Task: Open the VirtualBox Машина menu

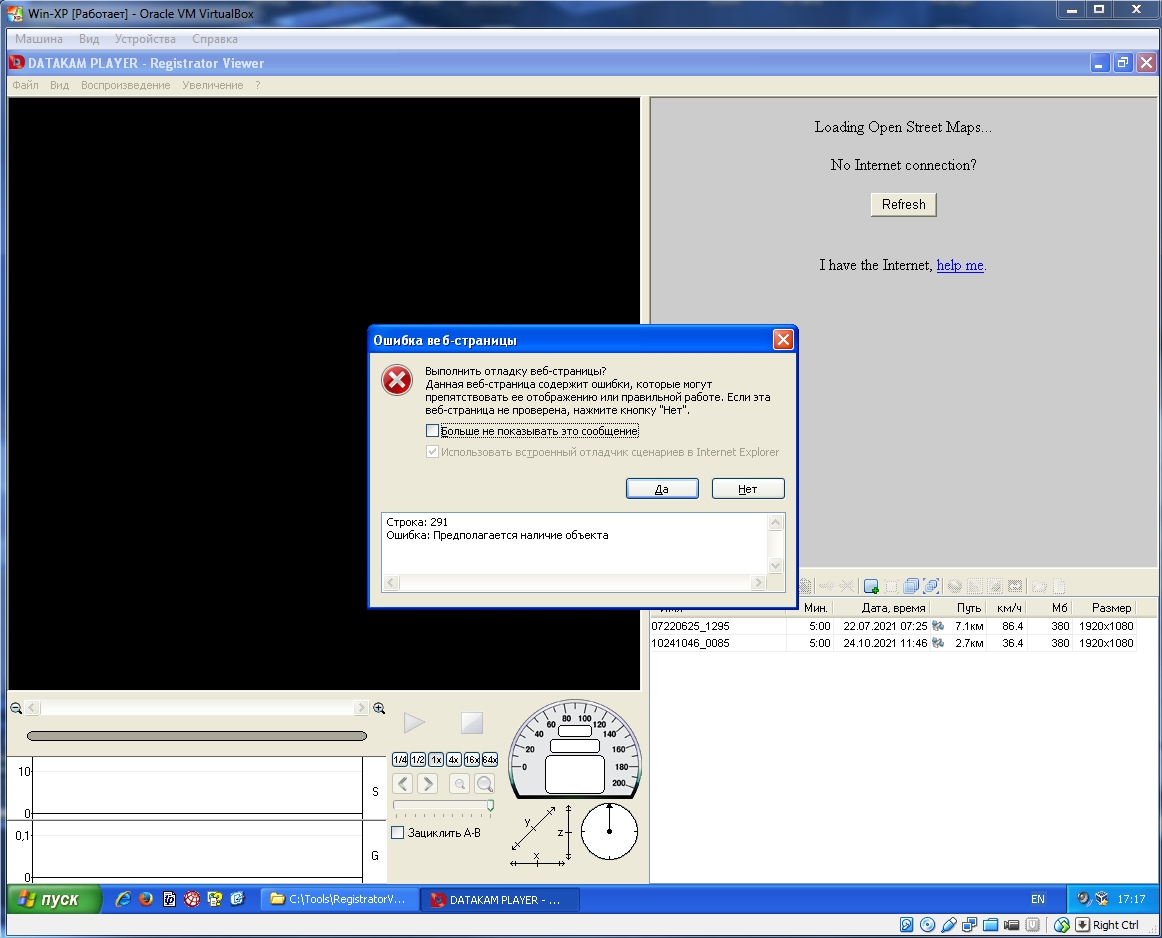Action: [x=39, y=39]
